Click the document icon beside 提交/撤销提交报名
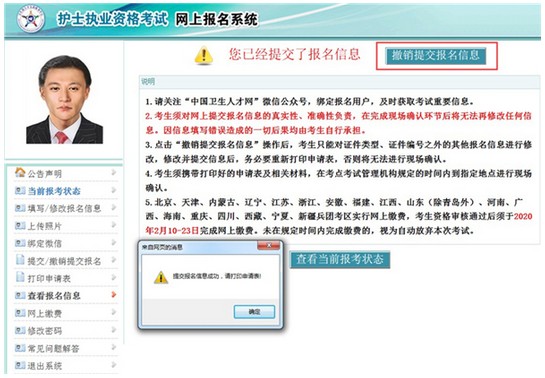545x378 pixels. tap(20, 260)
